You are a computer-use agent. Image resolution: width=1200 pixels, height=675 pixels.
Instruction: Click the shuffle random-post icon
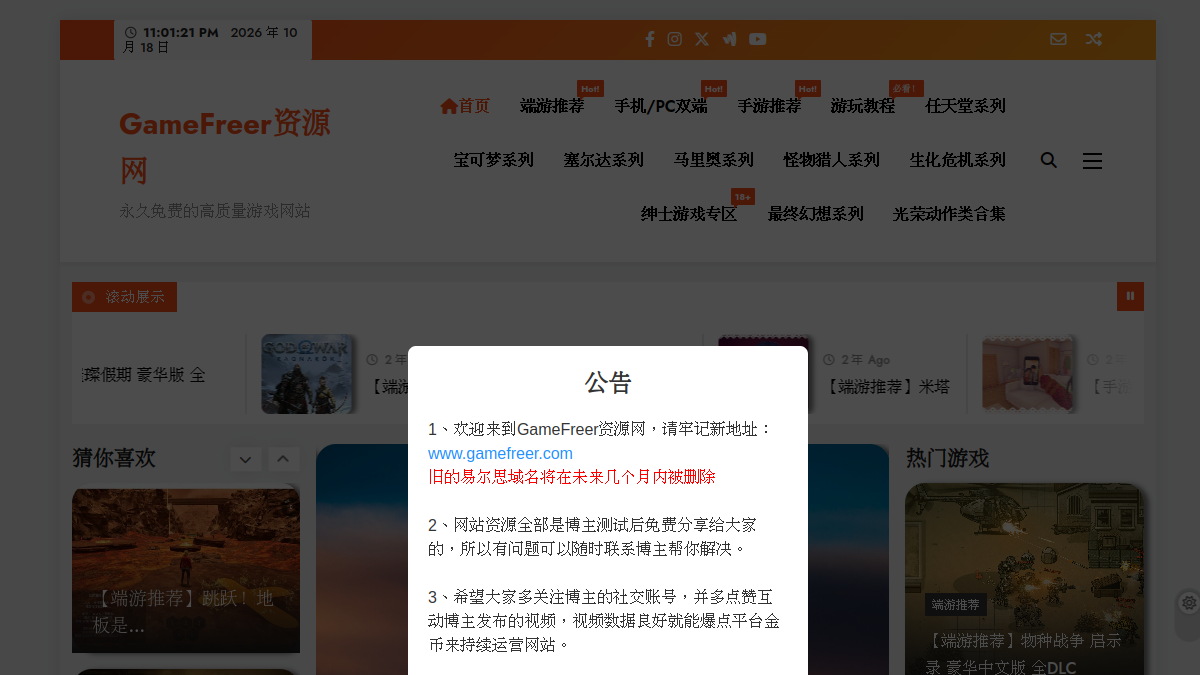coord(1094,39)
